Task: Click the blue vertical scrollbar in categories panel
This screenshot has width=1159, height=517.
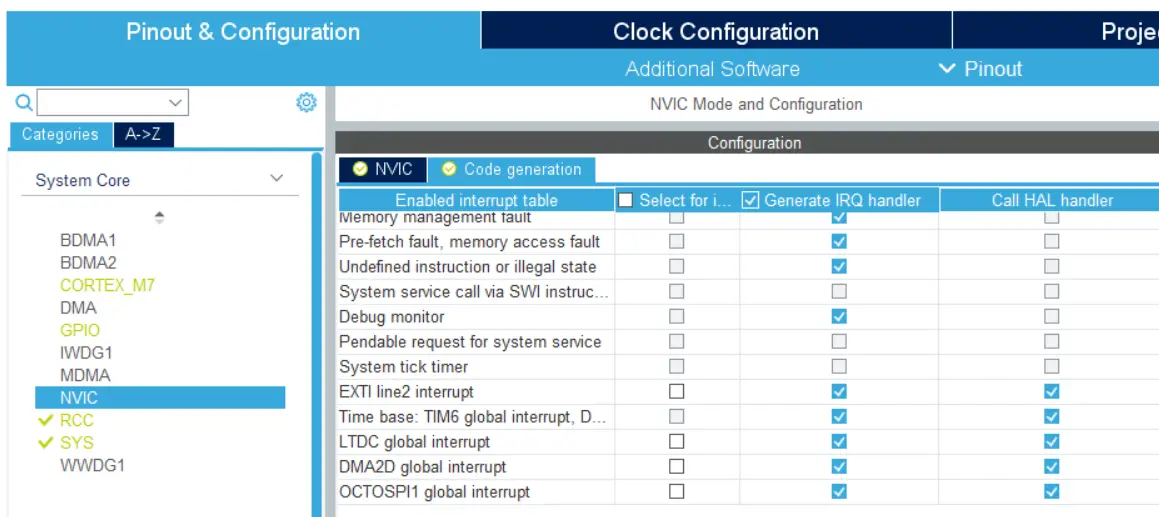Action: coord(317,330)
